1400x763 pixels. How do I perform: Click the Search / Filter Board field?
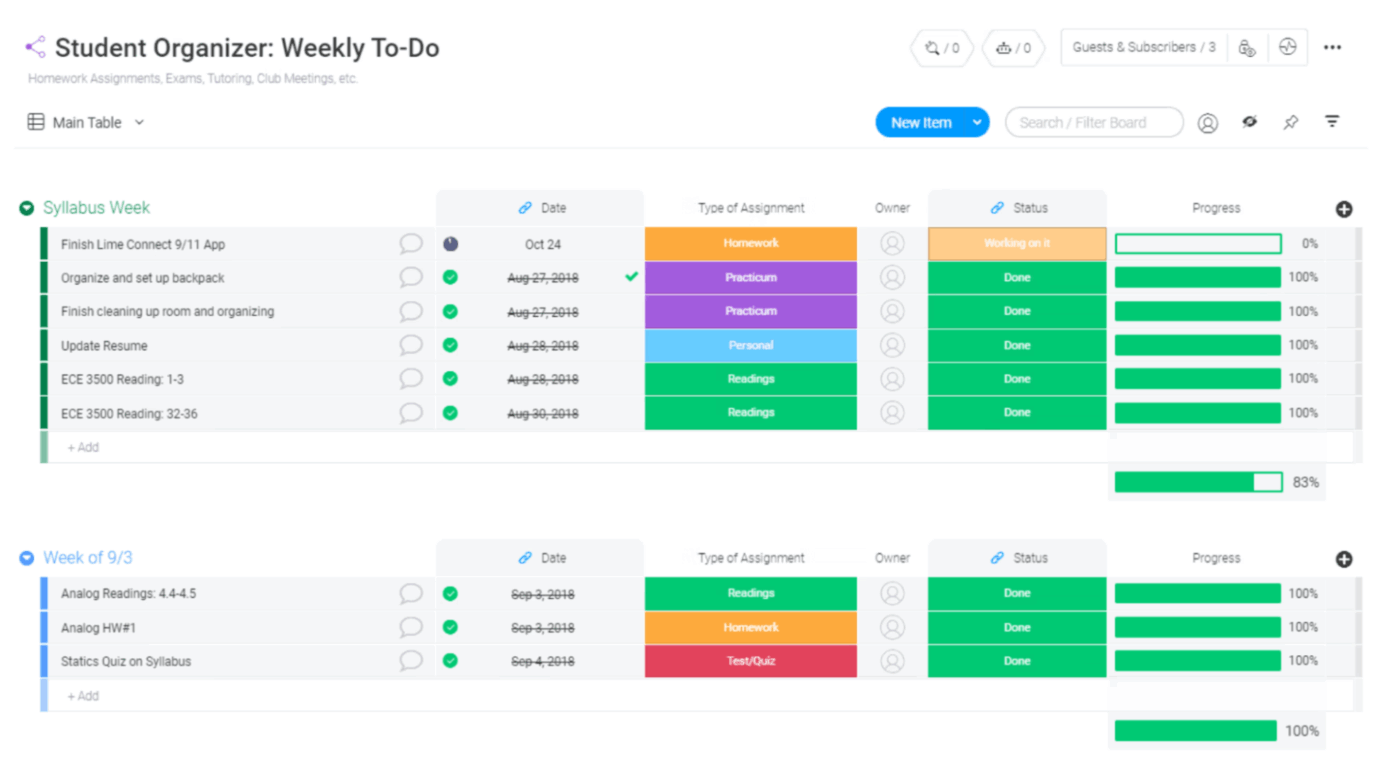1093,123
